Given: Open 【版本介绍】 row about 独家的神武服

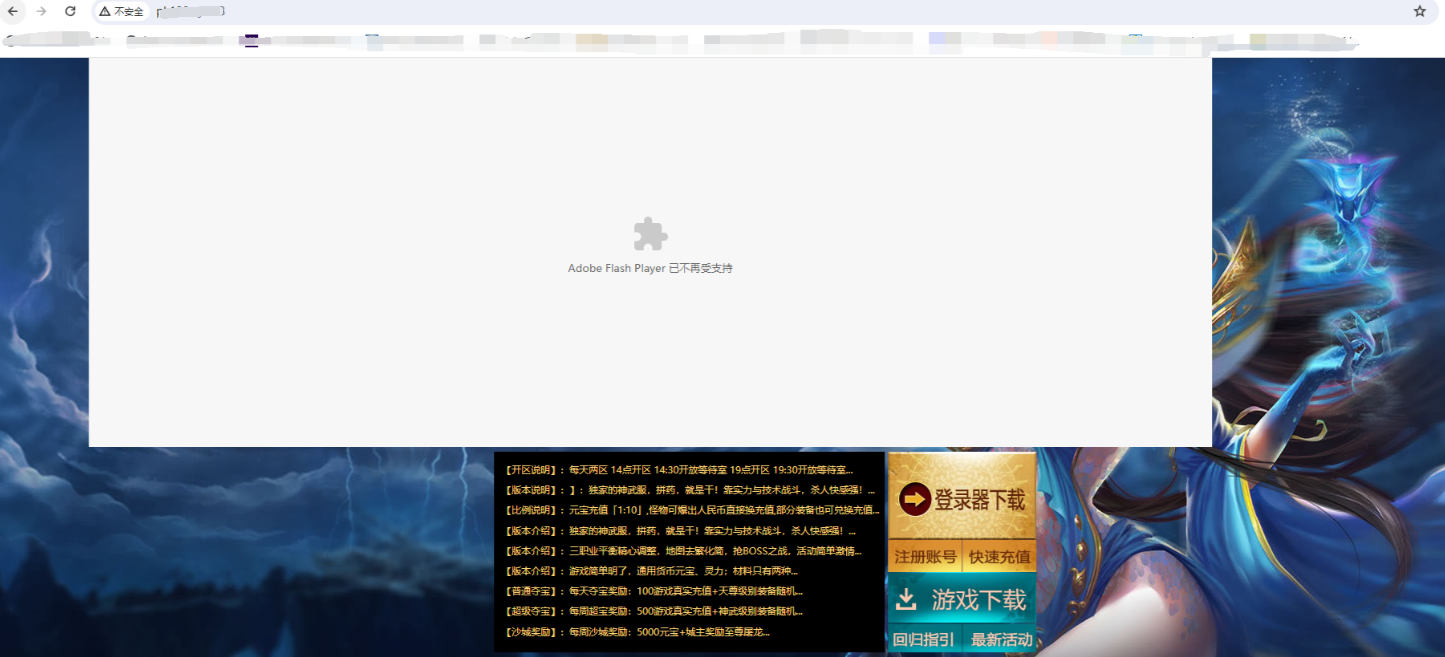Looking at the screenshot, I should coord(679,531).
